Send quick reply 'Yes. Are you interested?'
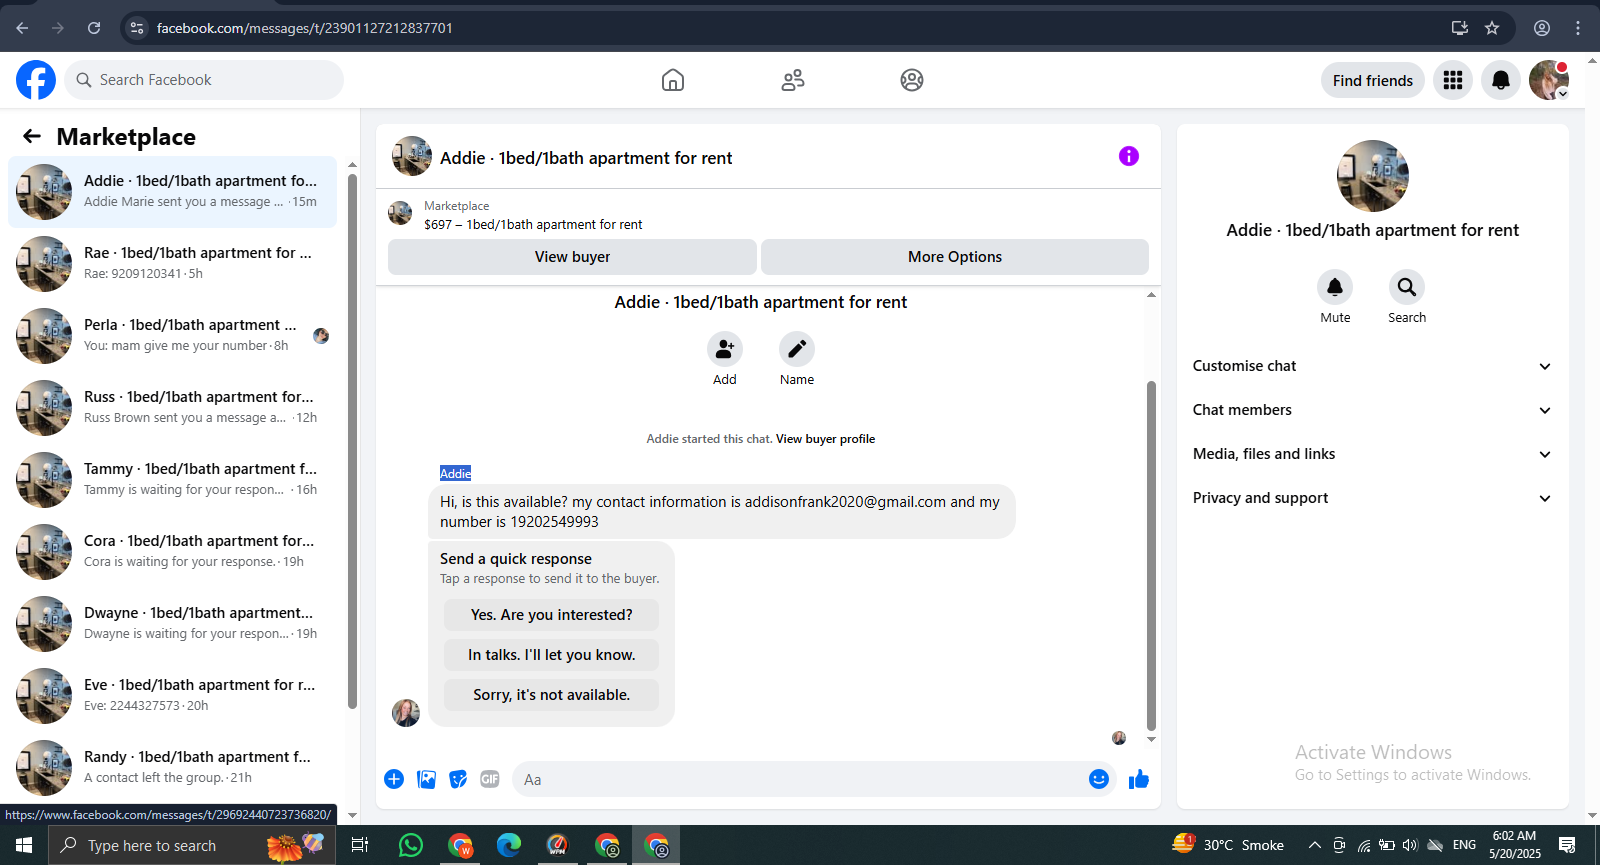Screen dimensions: 1600x865 click(x=552, y=615)
